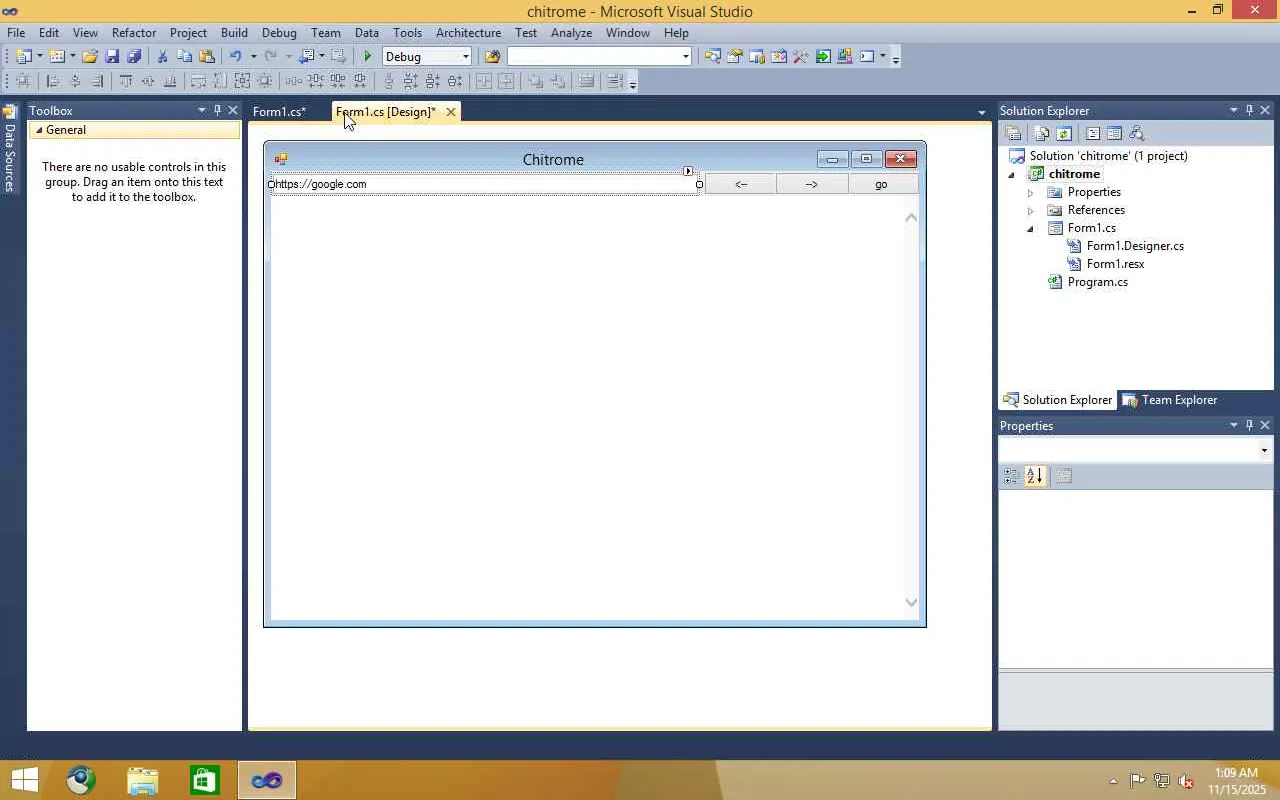1280x800 pixels.
Task: Collapse the Form1.cs node
Action: point(1031,228)
